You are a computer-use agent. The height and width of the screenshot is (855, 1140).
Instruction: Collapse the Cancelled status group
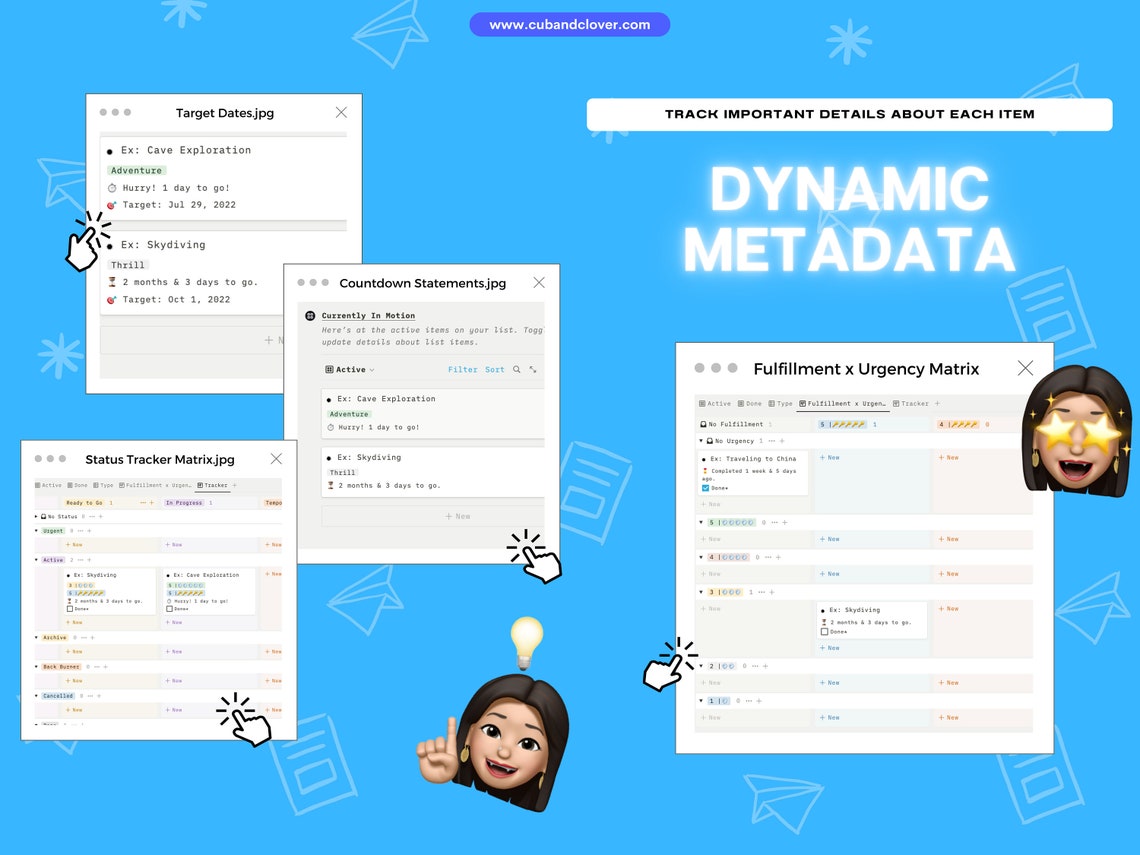36,696
